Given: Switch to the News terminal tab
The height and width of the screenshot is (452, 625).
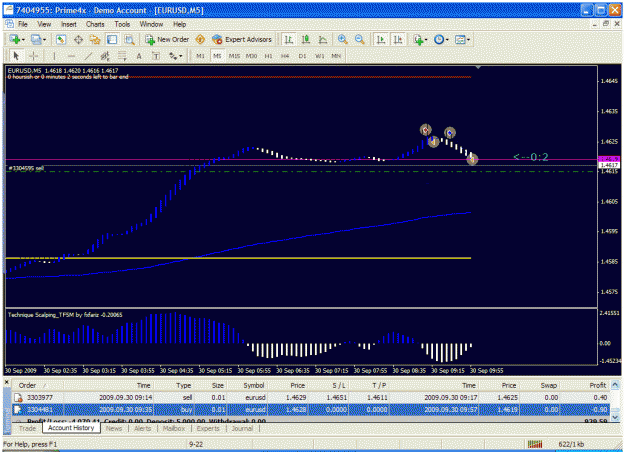Looking at the screenshot, I should point(114,428).
